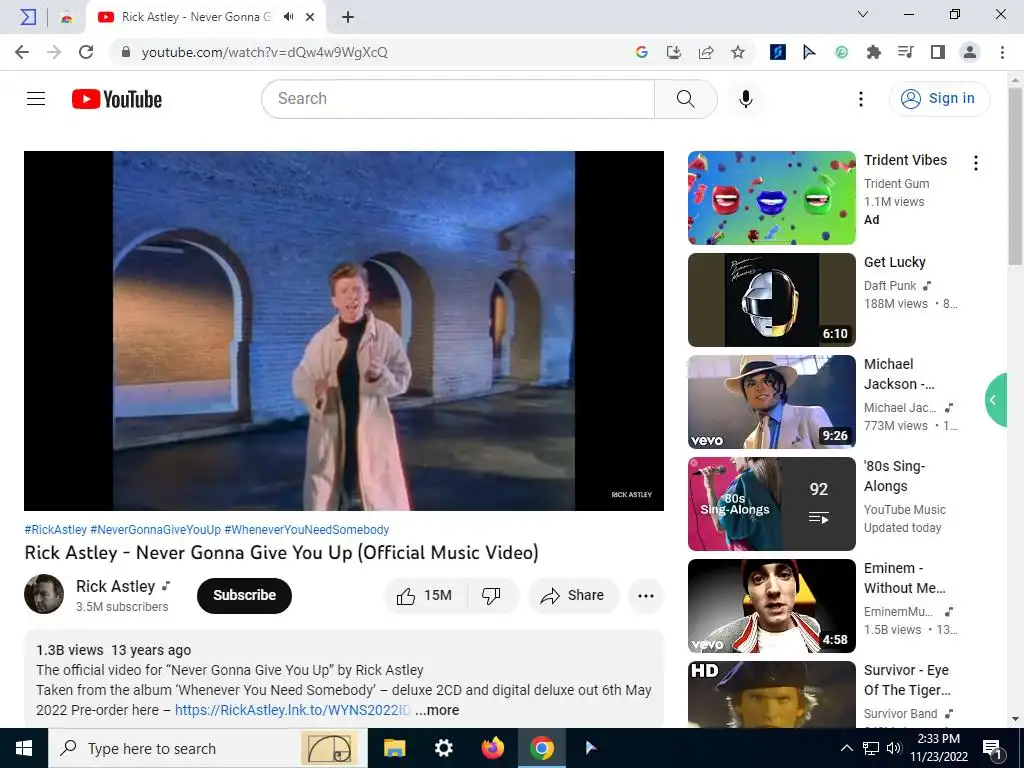Viewport: 1024px width, 768px height.
Task: Open Chrome tab search chevron
Action: [x=863, y=14]
